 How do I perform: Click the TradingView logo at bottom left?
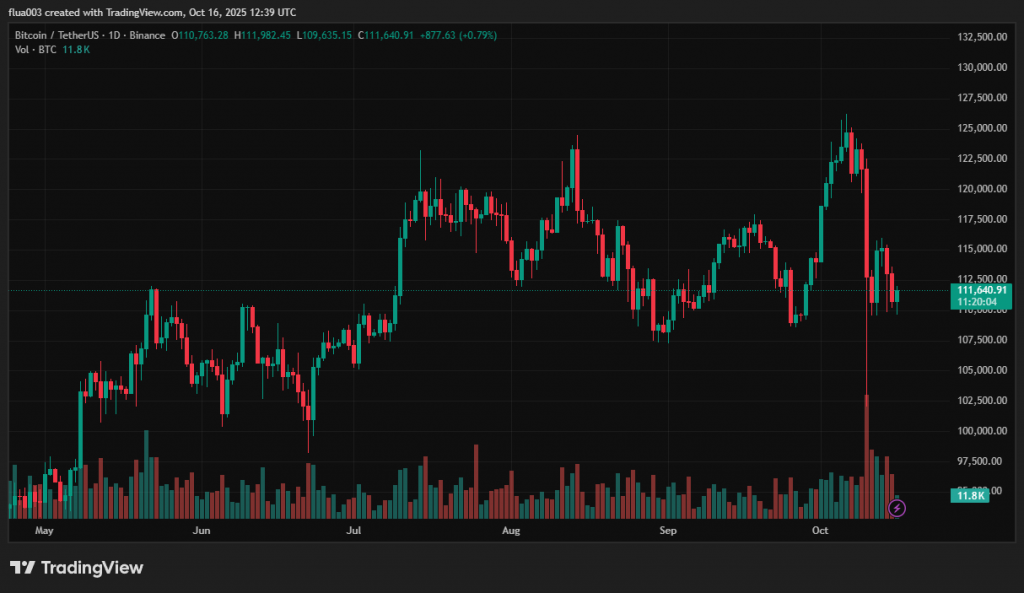(x=77, y=568)
